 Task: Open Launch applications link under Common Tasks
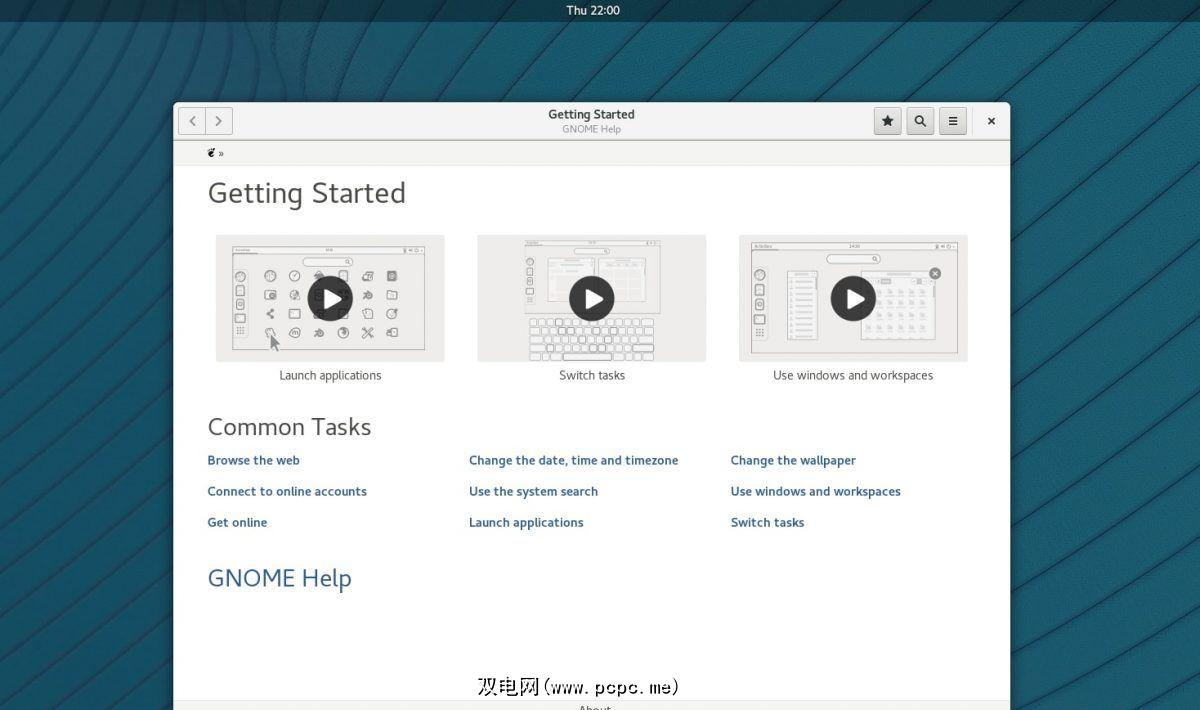526,522
